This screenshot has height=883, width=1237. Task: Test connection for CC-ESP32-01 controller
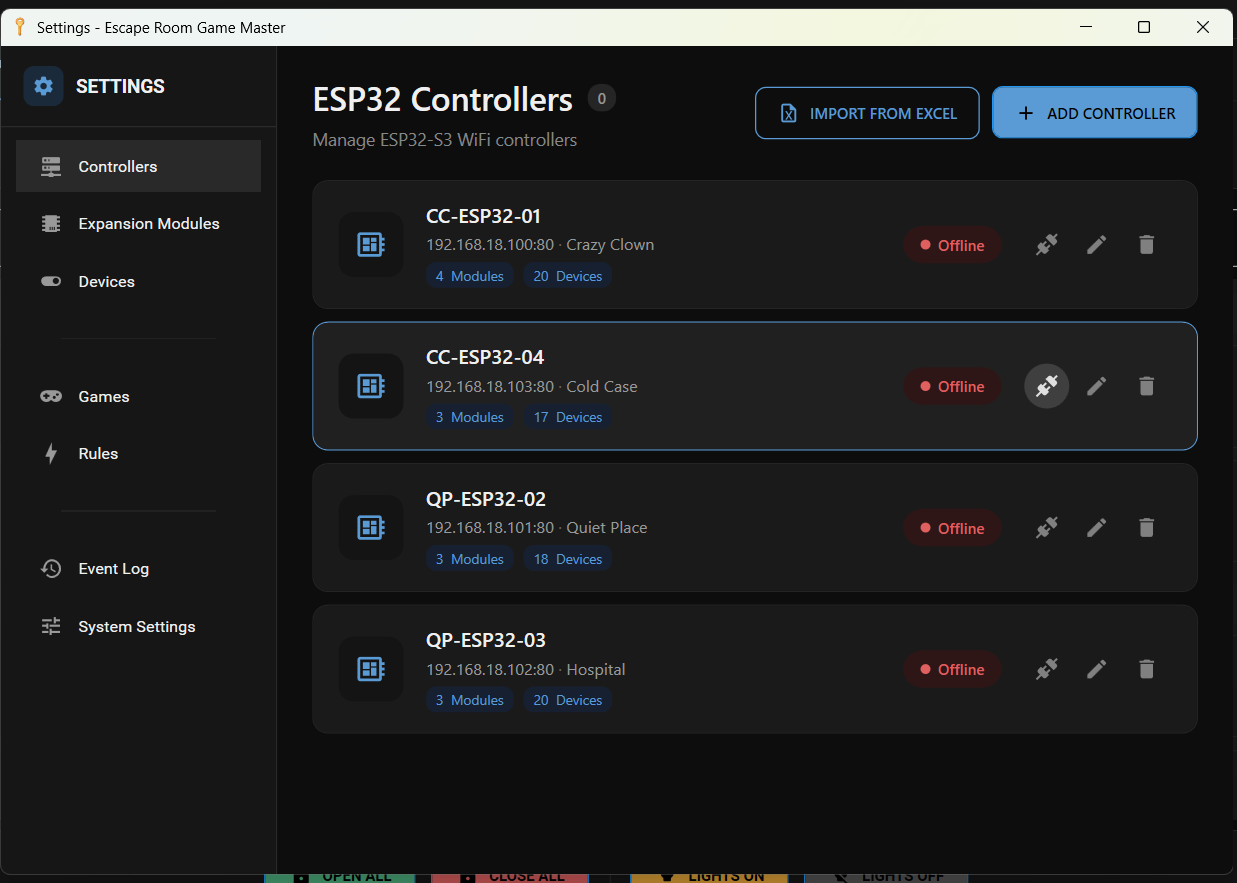click(x=1046, y=244)
